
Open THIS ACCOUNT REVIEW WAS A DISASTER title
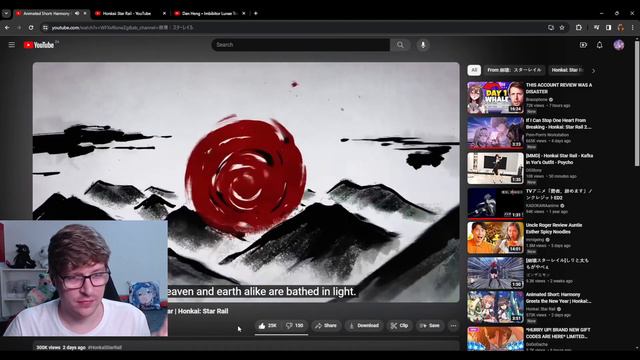(x=559, y=88)
